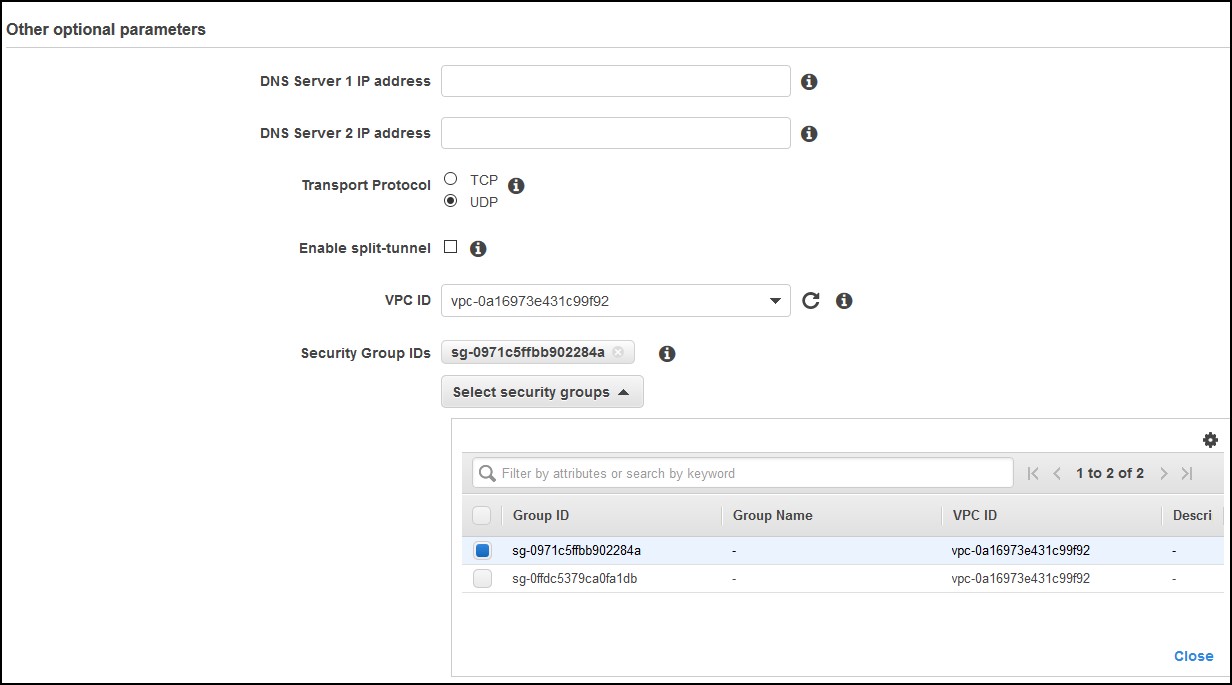
Task: Click VPC ID cell in sg-0971c5ffbb902284a row
Action: [x=1021, y=551]
